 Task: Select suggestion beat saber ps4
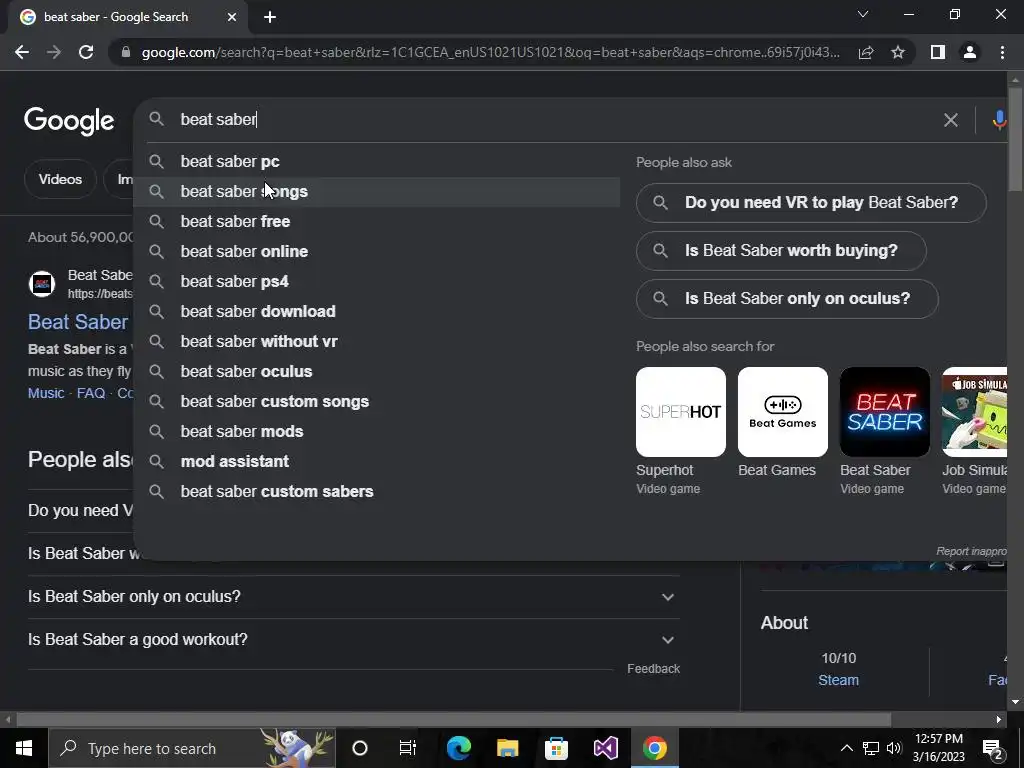click(377, 281)
